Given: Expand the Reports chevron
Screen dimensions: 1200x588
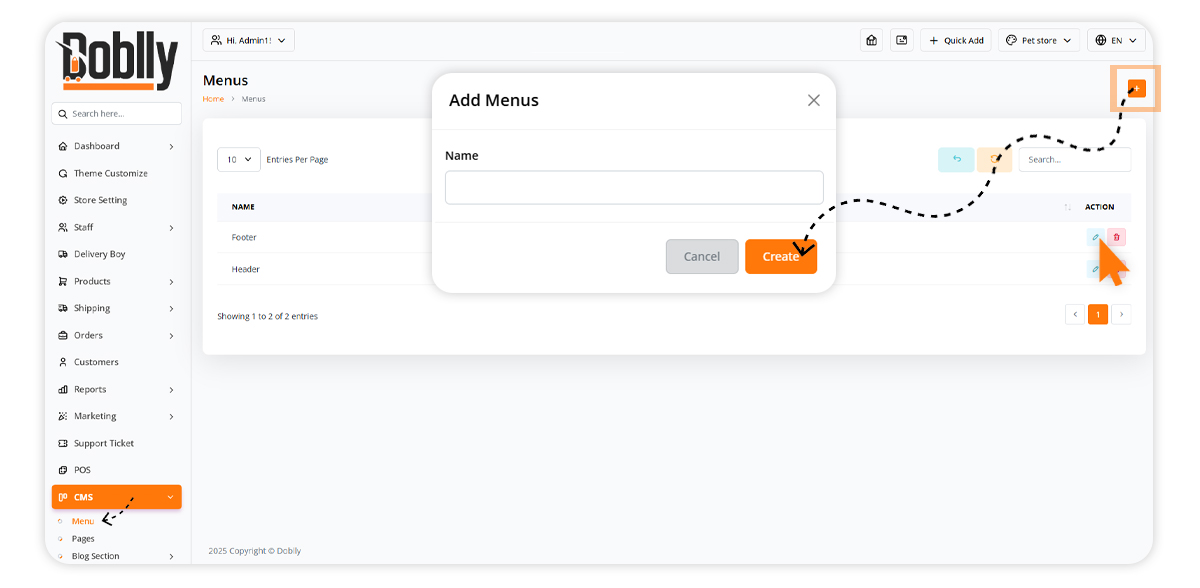Looking at the screenshot, I should (x=171, y=390).
